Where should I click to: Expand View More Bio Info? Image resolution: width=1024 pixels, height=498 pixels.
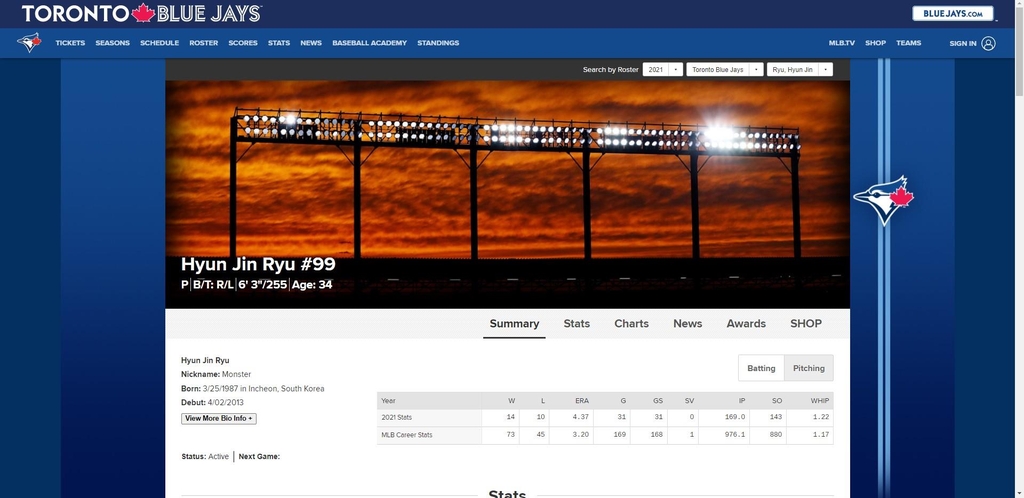point(218,418)
